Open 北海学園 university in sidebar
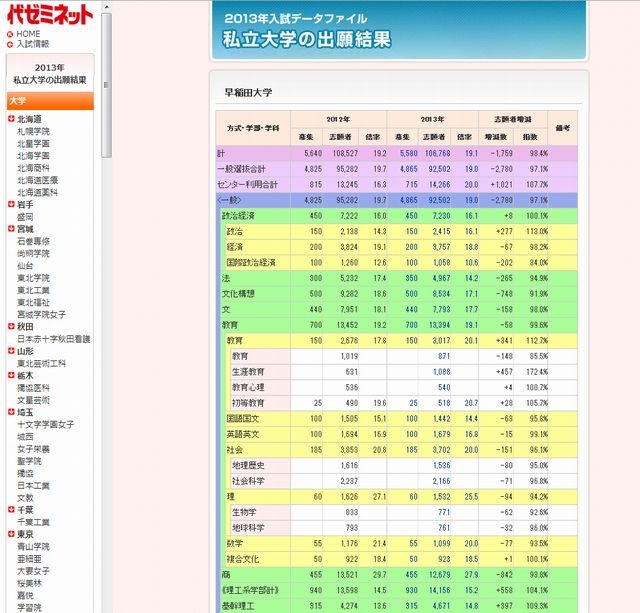Screen dimensions: 640x613 click(x=33, y=156)
